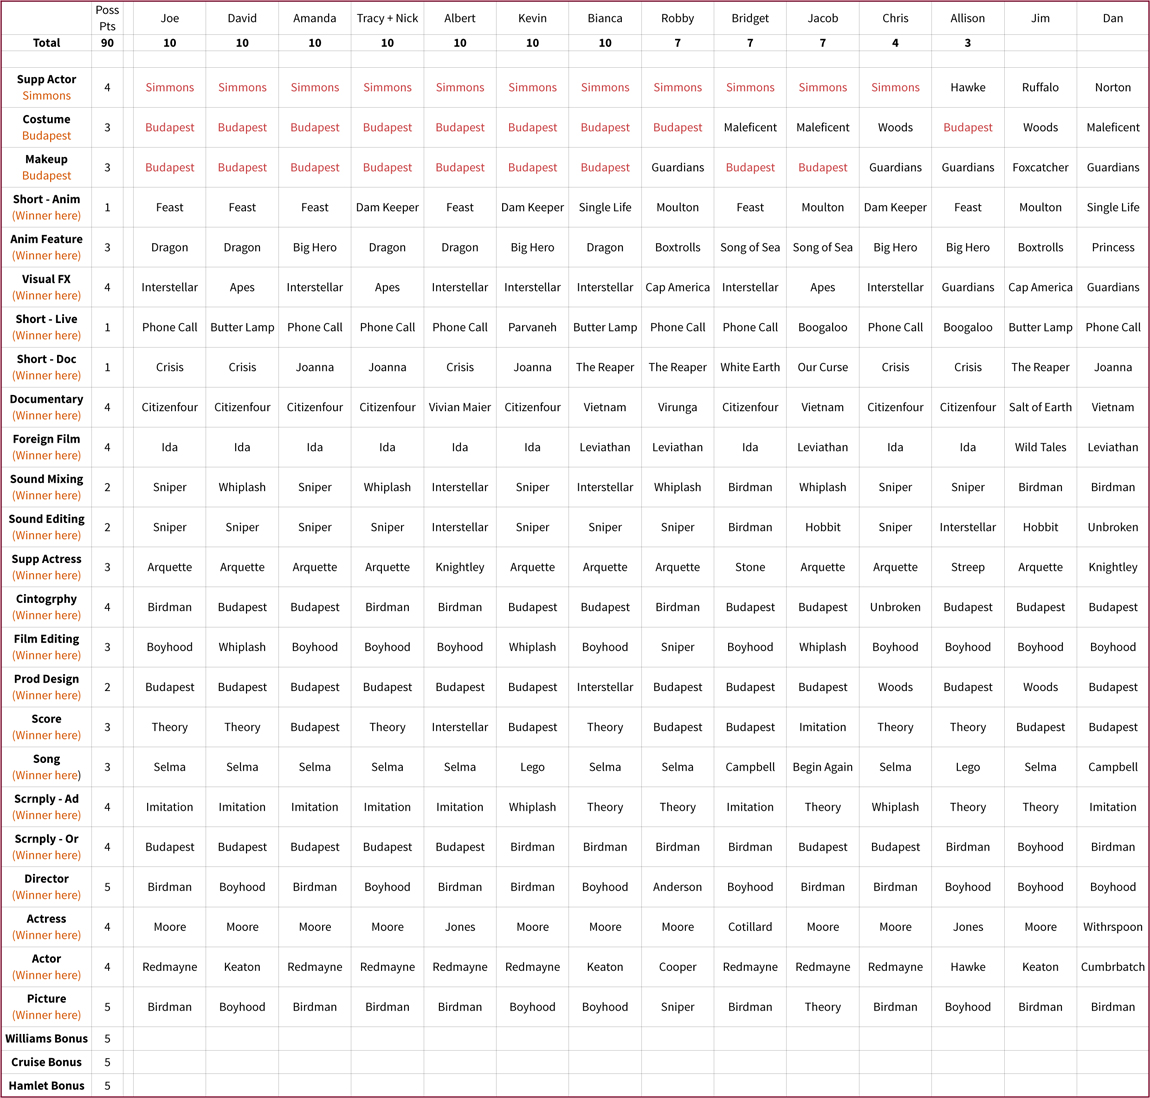This screenshot has height=1098, width=1150.
Task: Select the "Supp Actor Simmons" category cell
Action: click(46, 87)
